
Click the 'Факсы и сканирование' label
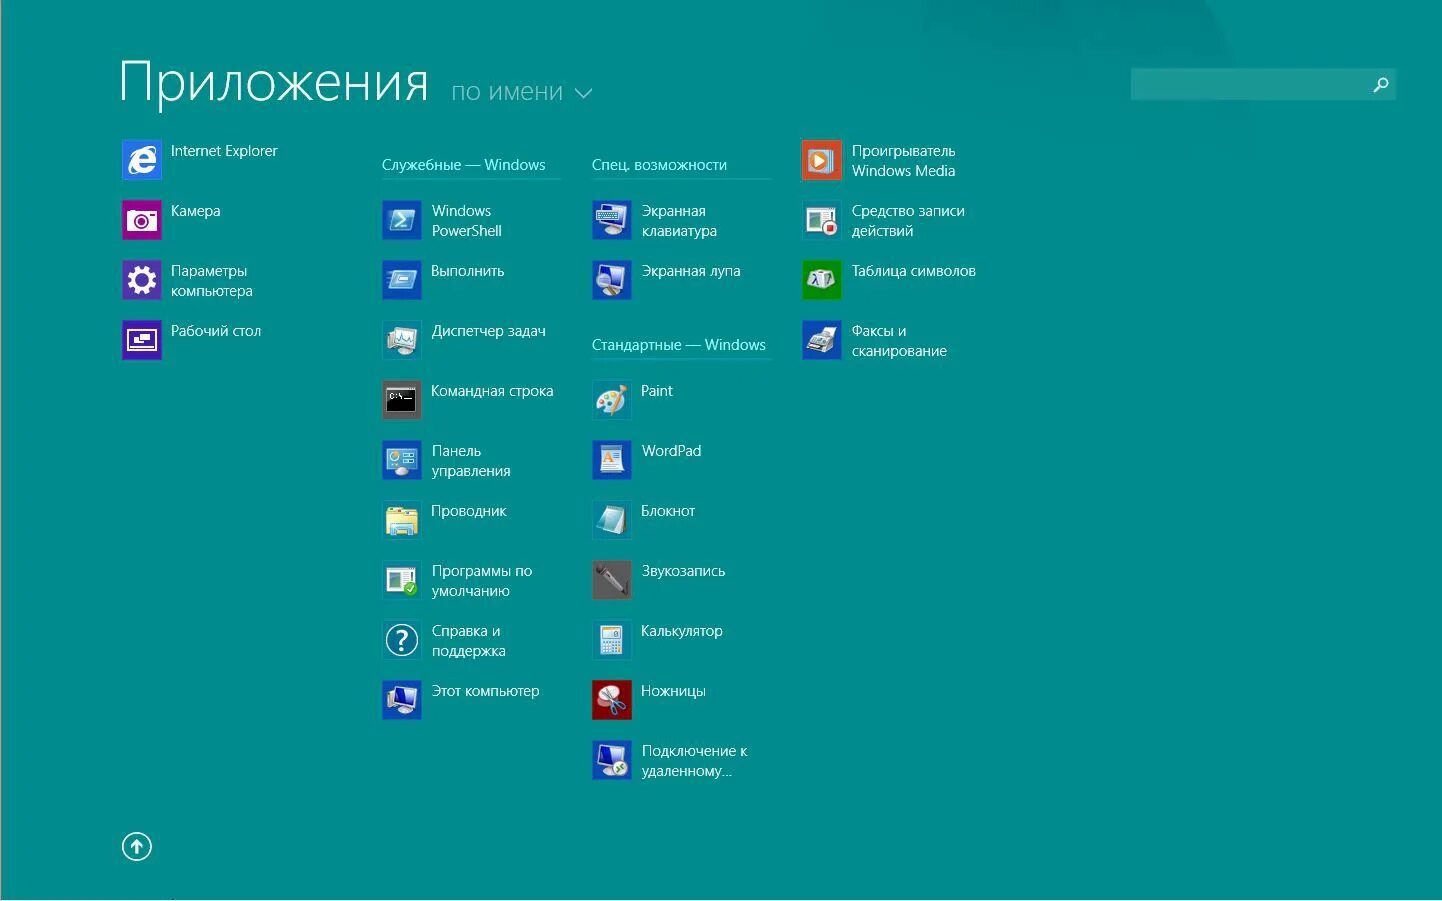click(899, 341)
